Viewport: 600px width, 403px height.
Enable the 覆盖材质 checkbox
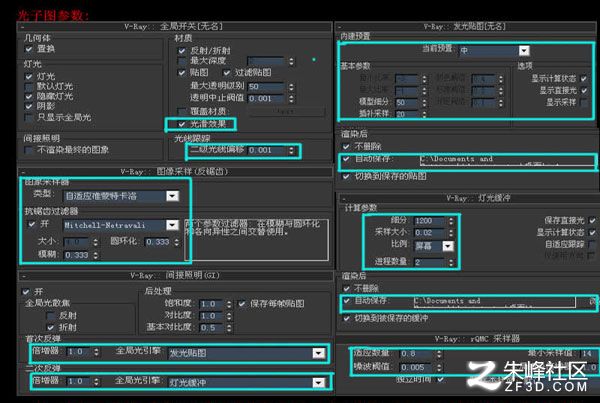(x=182, y=112)
